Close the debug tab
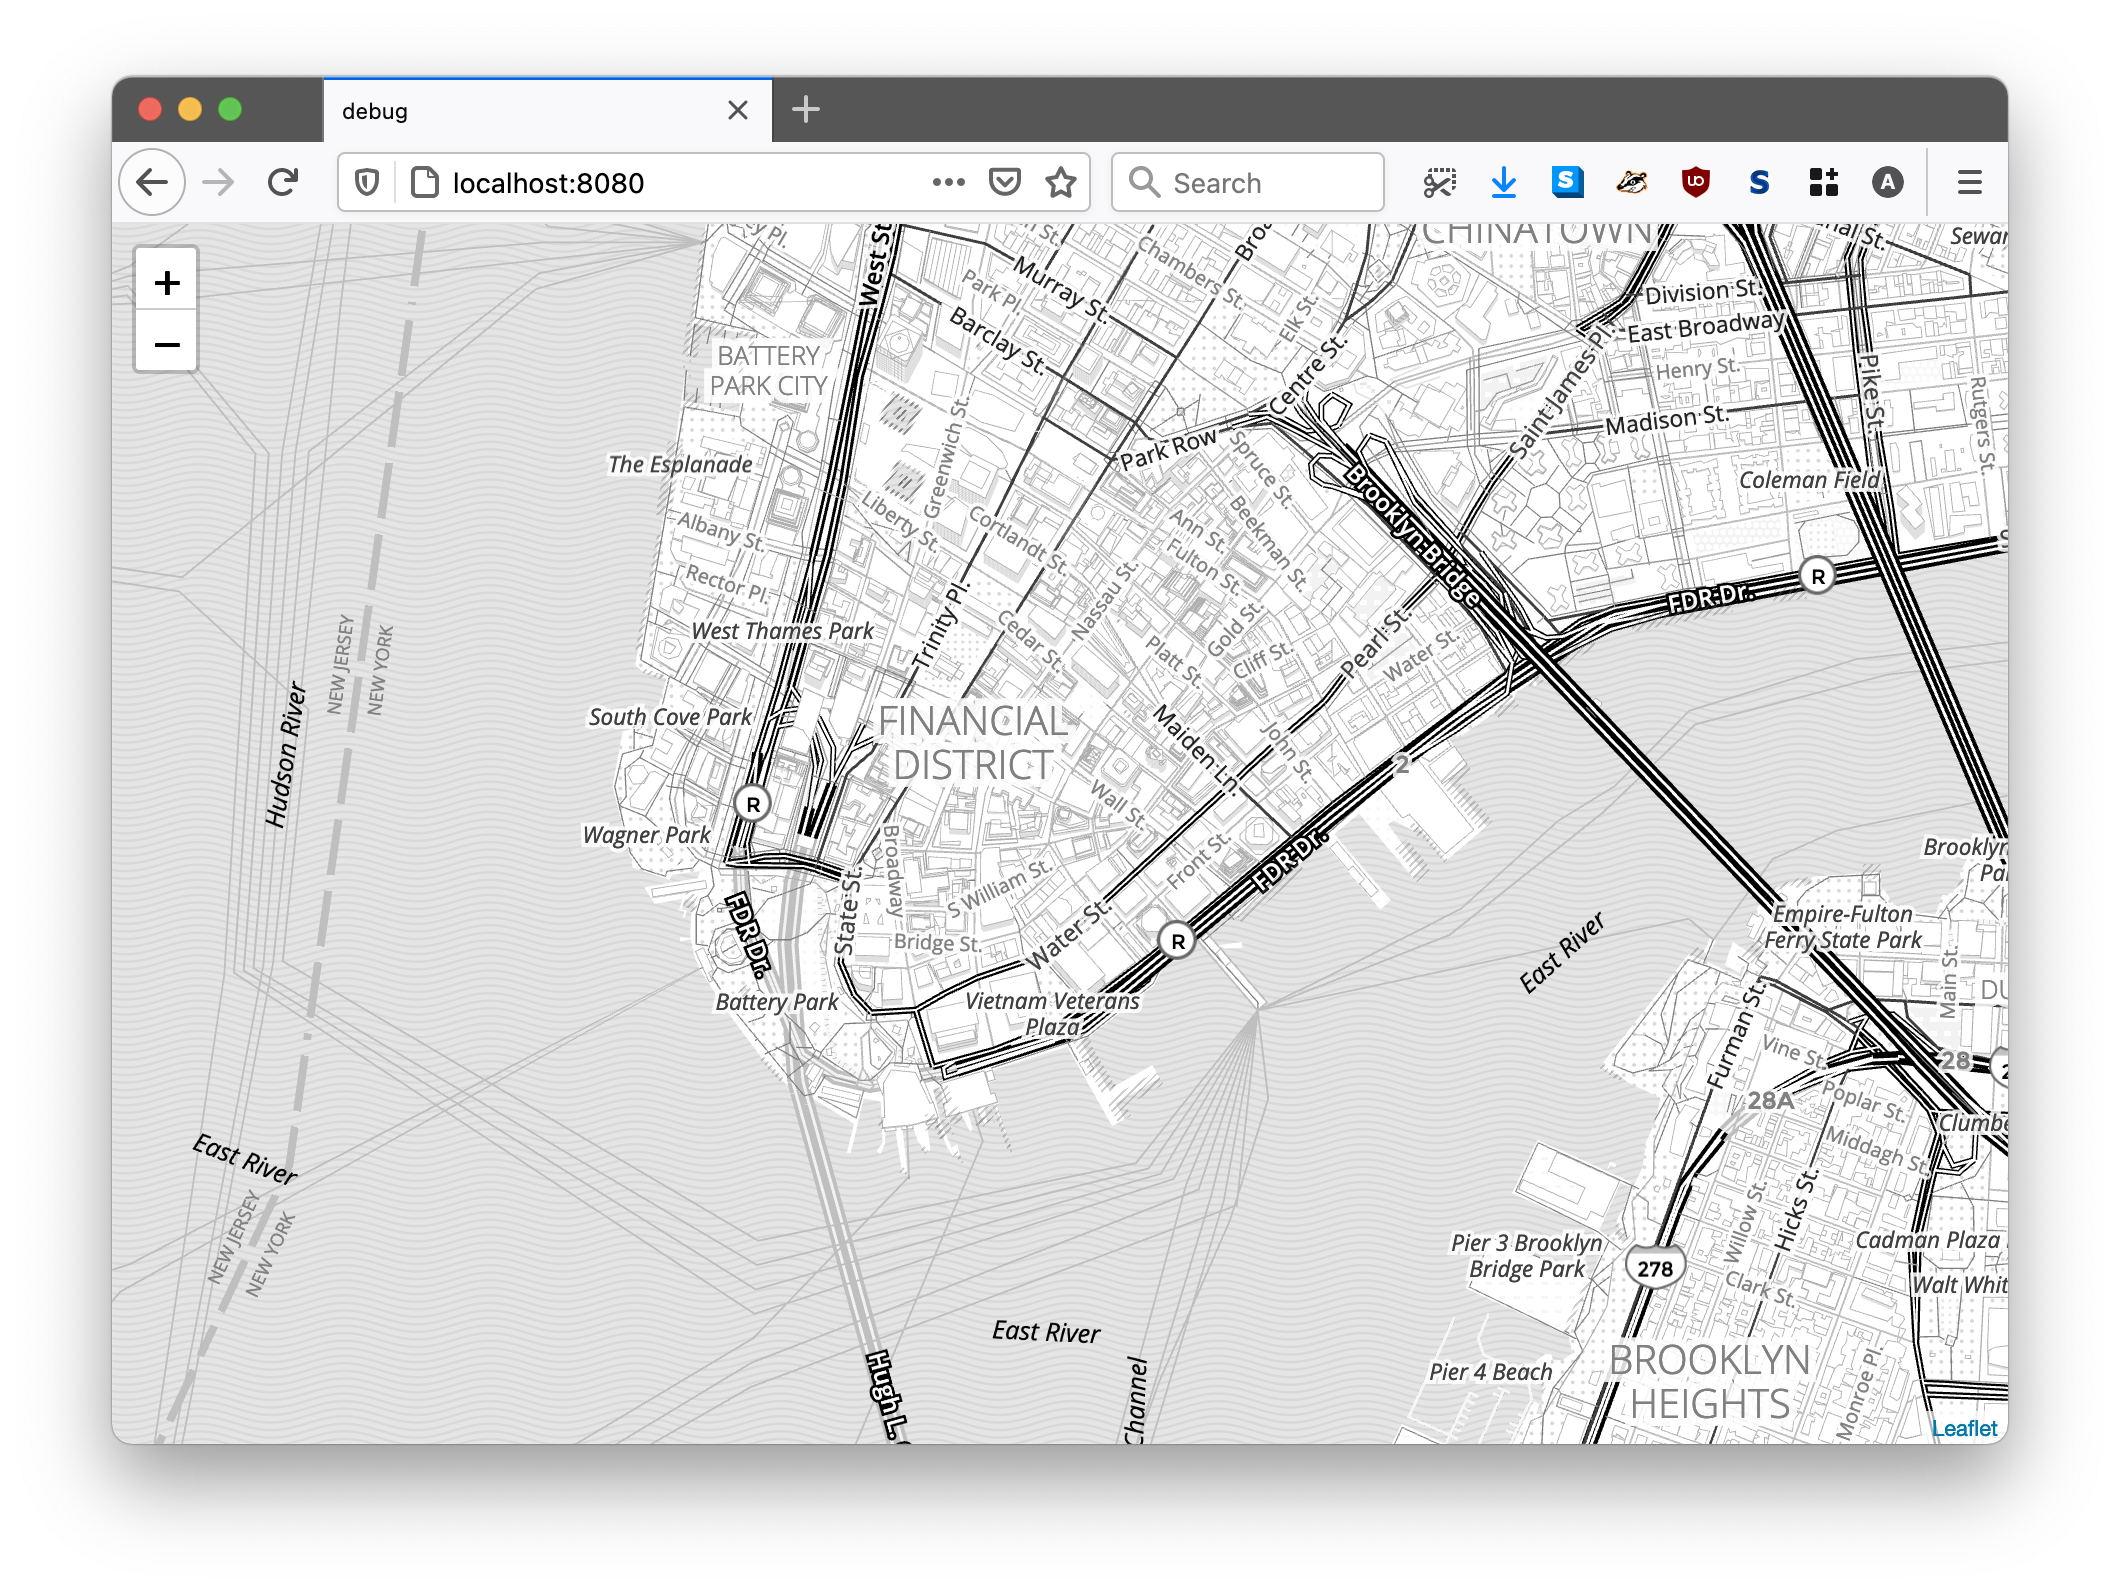Screen dimensions: 2120x1592 click(738, 110)
